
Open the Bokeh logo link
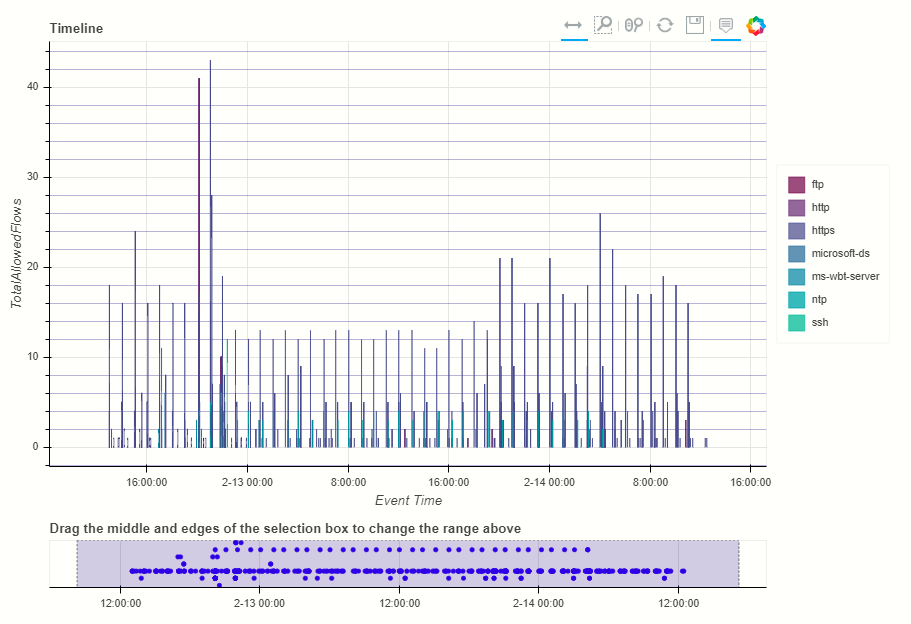pyautogui.click(x=756, y=26)
